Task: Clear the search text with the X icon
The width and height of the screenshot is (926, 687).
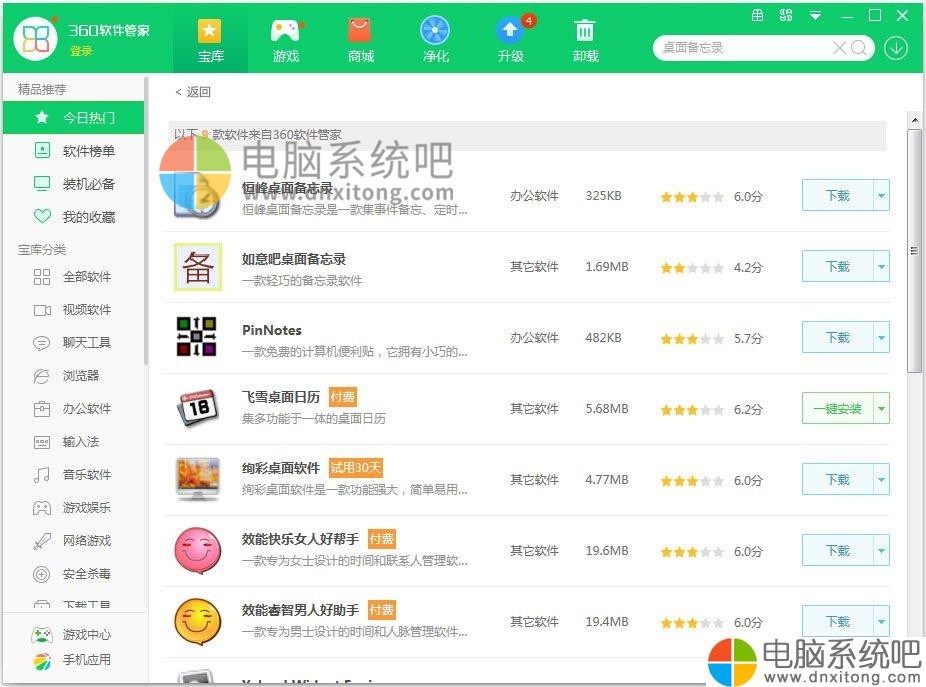Action: [x=839, y=48]
